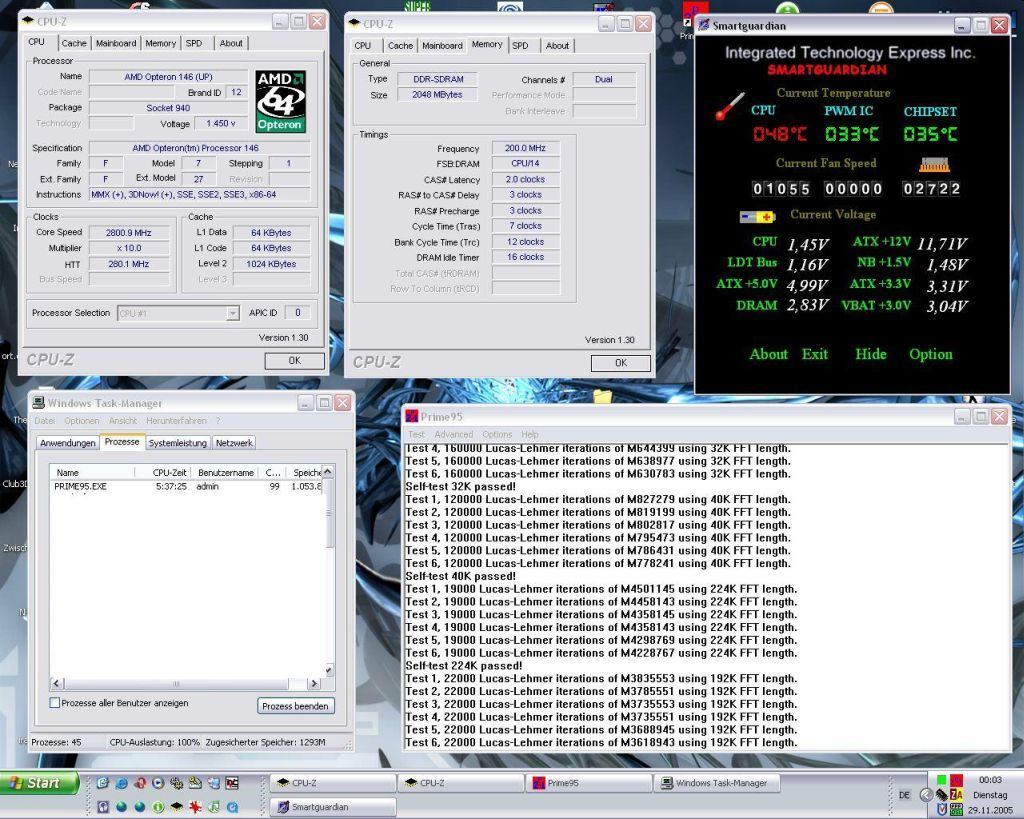Click the Show Desktop quick launch icon
This screenshot has height=819, width=1024.
(103, 782)
